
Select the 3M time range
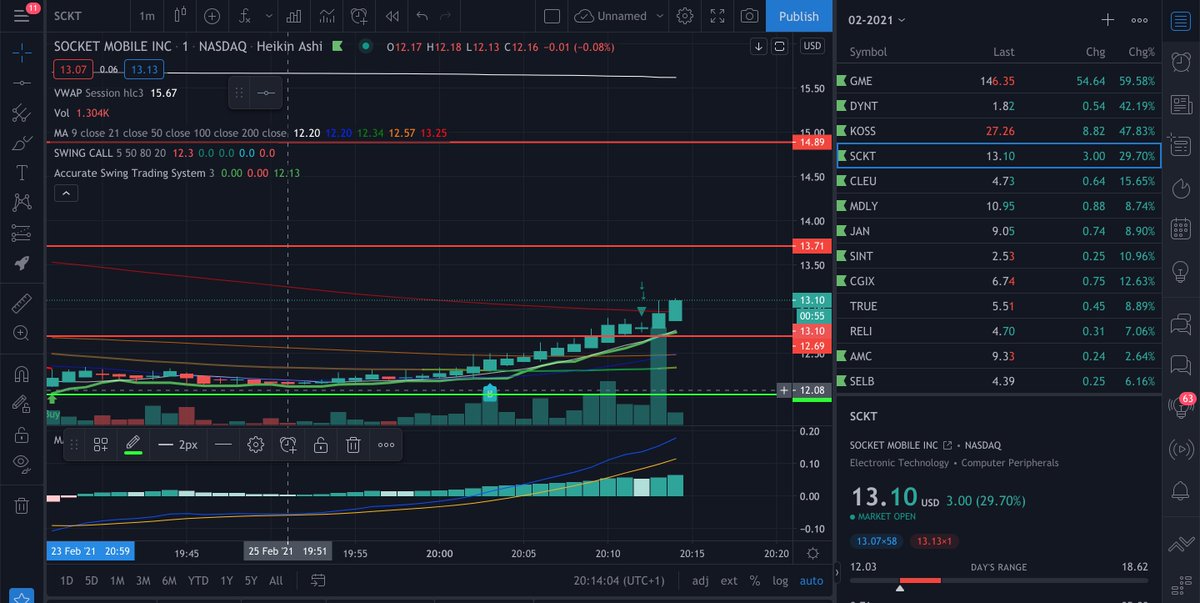click(x=143, y=581)
